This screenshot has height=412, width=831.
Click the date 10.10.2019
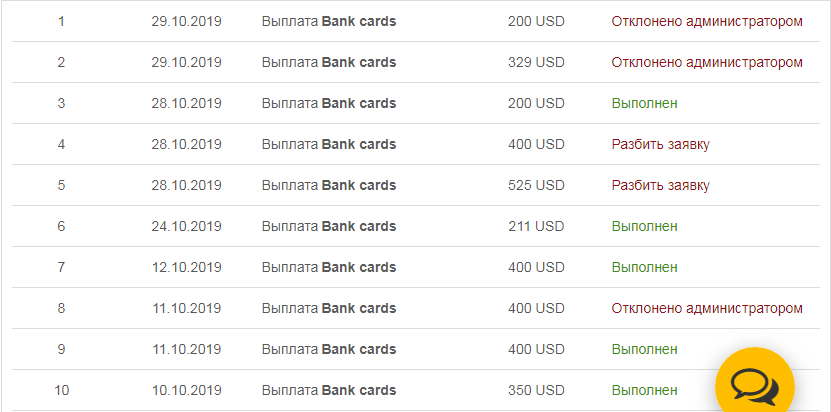(186, 390)
